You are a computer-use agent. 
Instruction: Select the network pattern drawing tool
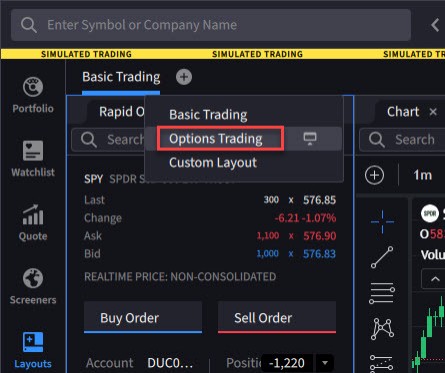coord(382,328)
